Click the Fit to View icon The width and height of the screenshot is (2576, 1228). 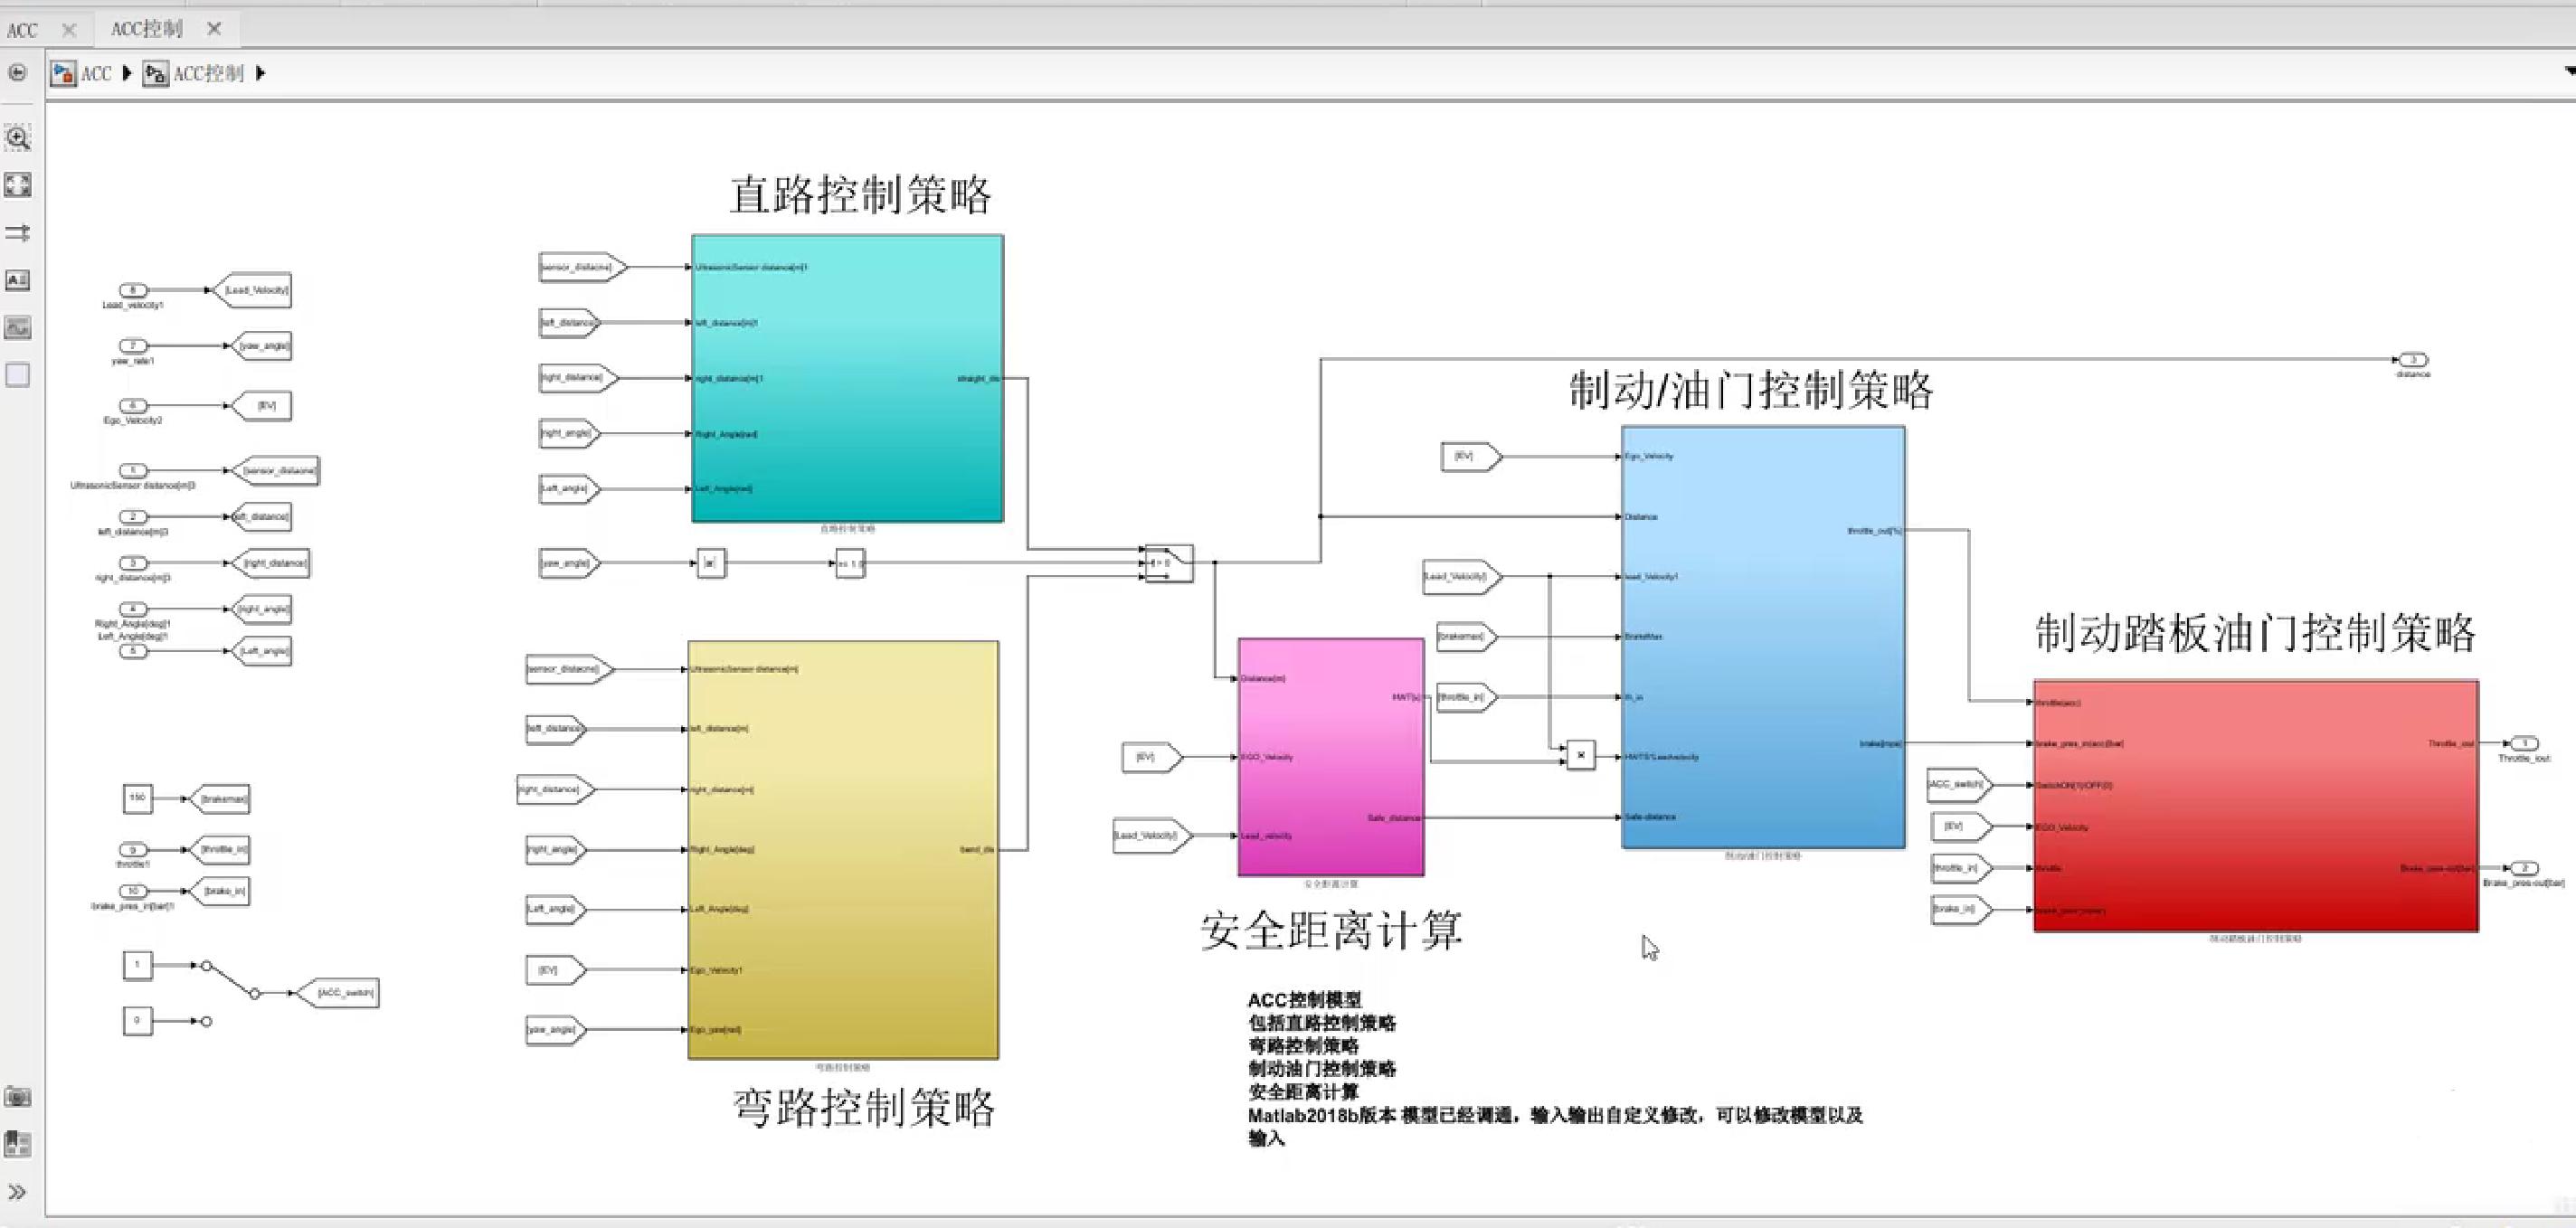click(18, 185)
